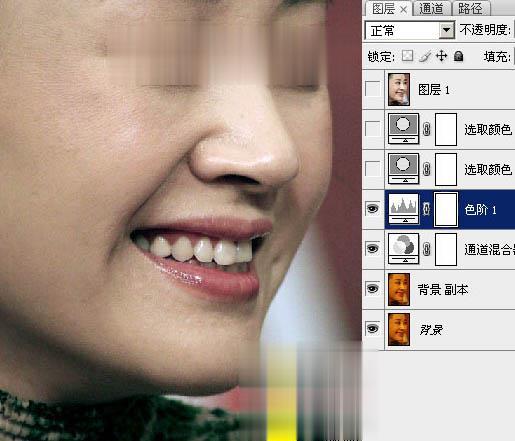Click the lock all padlock icon

pos(459,56)
